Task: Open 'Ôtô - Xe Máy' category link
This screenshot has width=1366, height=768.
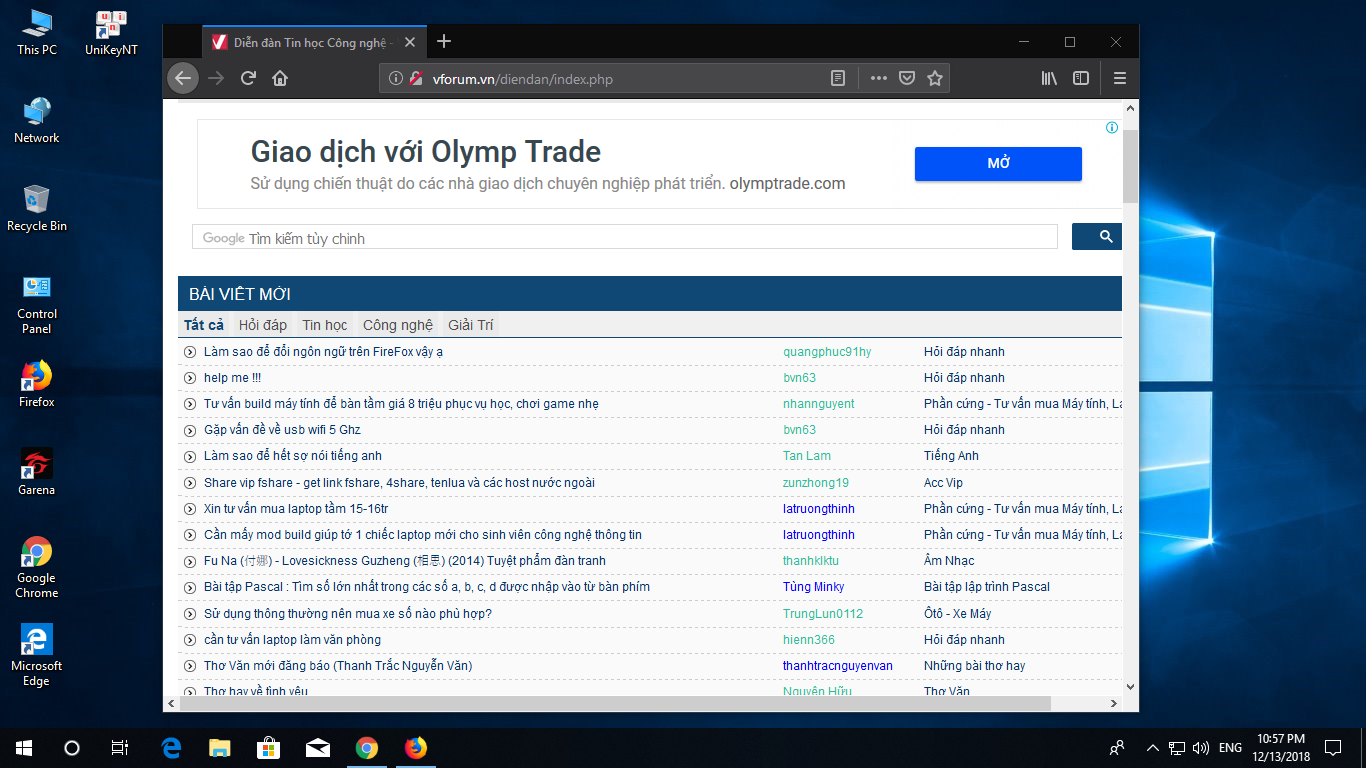Action: [957, 614]
